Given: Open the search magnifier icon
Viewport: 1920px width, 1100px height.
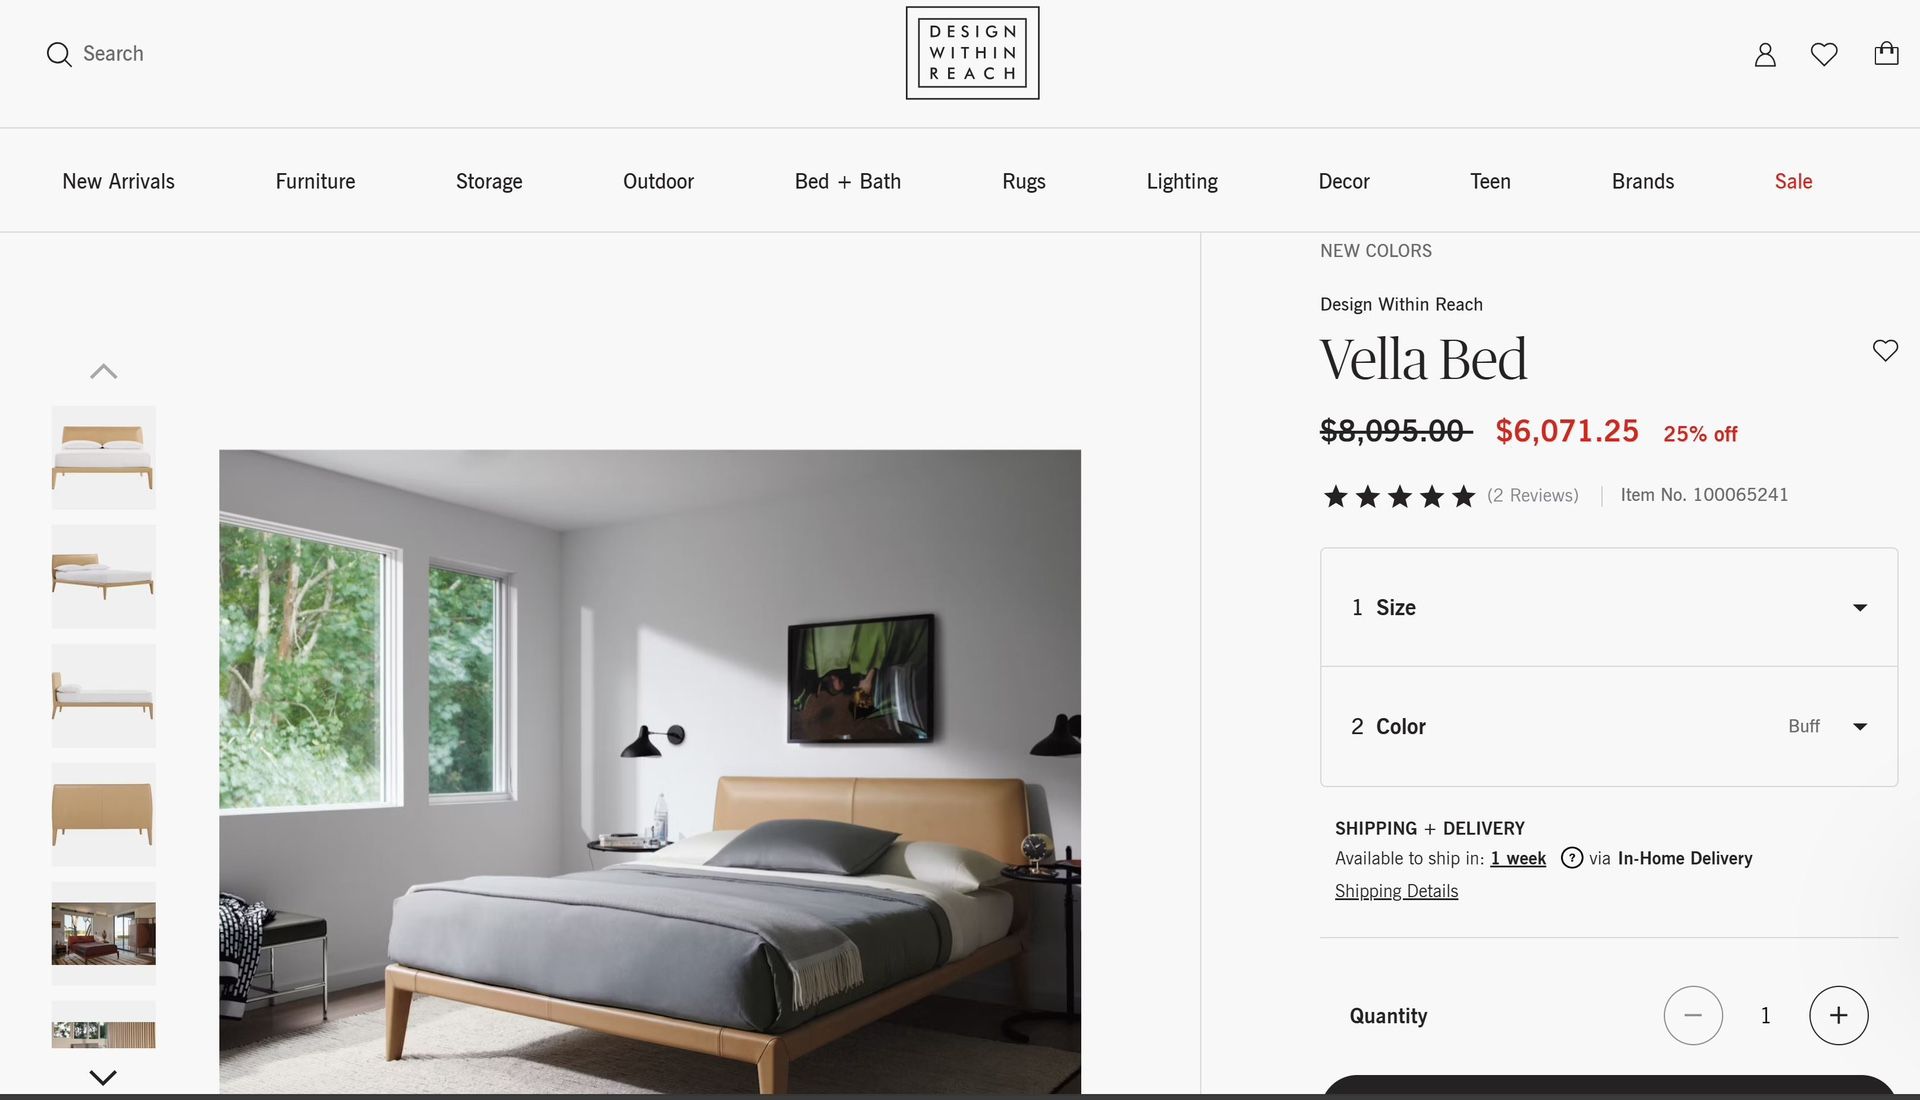Looking at the screenshot, I should coord(59,54).
